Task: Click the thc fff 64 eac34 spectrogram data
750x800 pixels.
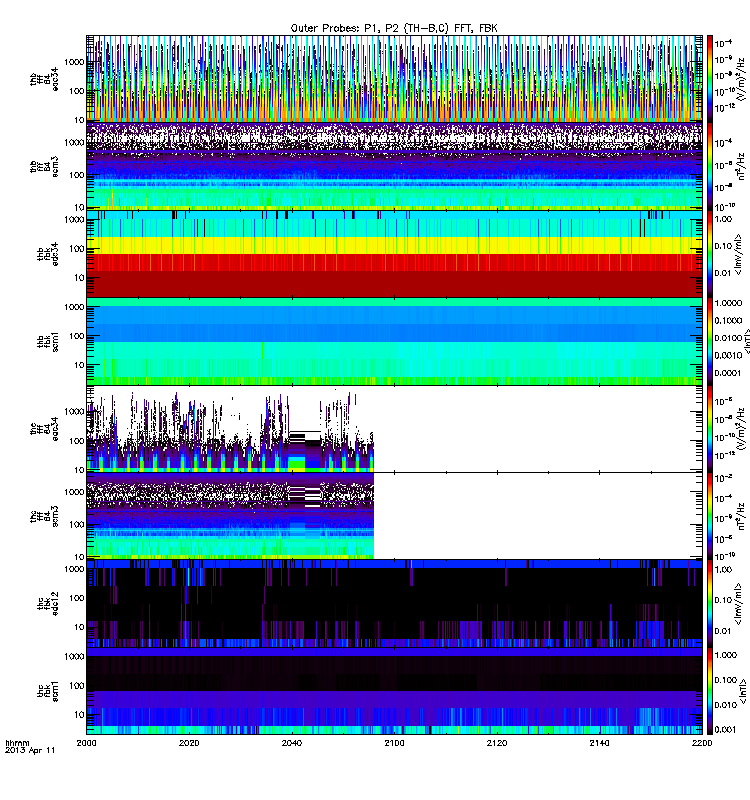Action: tap(230, 429)
